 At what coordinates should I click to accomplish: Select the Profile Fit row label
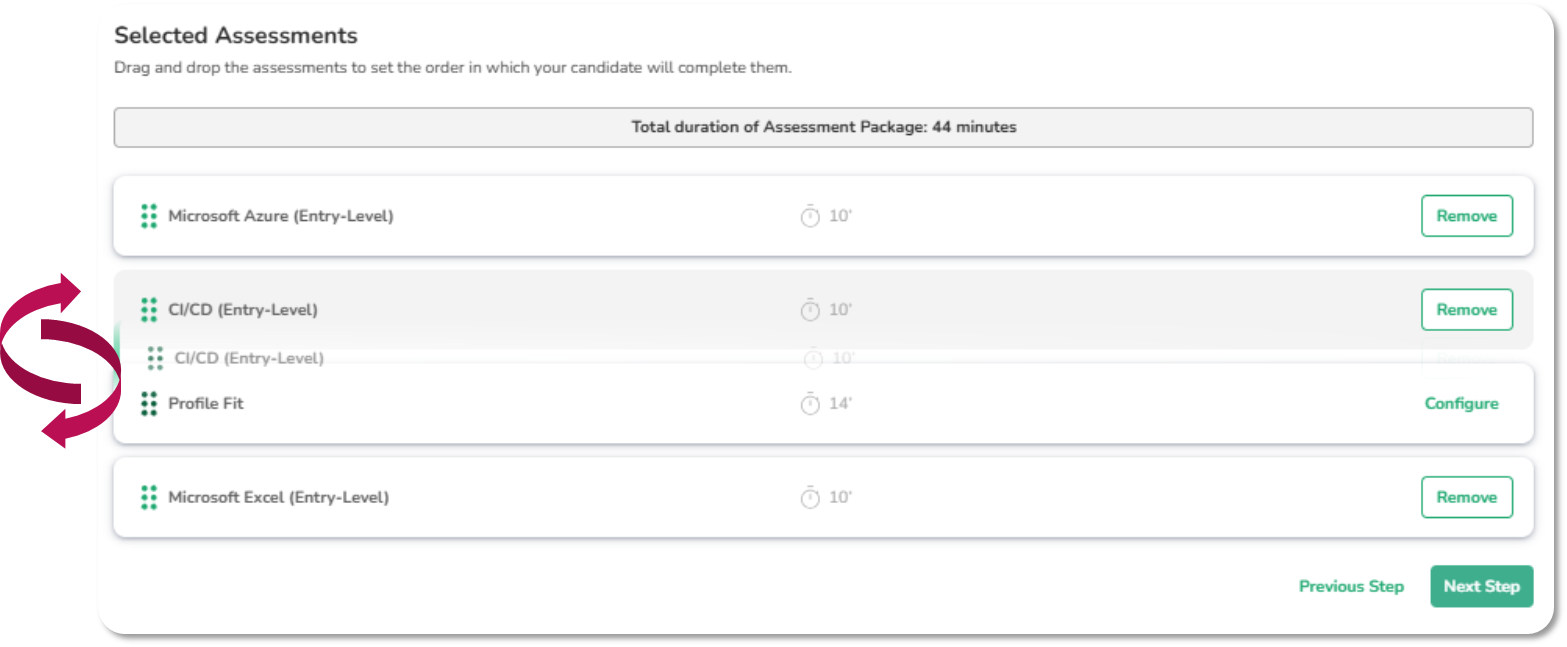pyautogui.click(x=206, y=404)
